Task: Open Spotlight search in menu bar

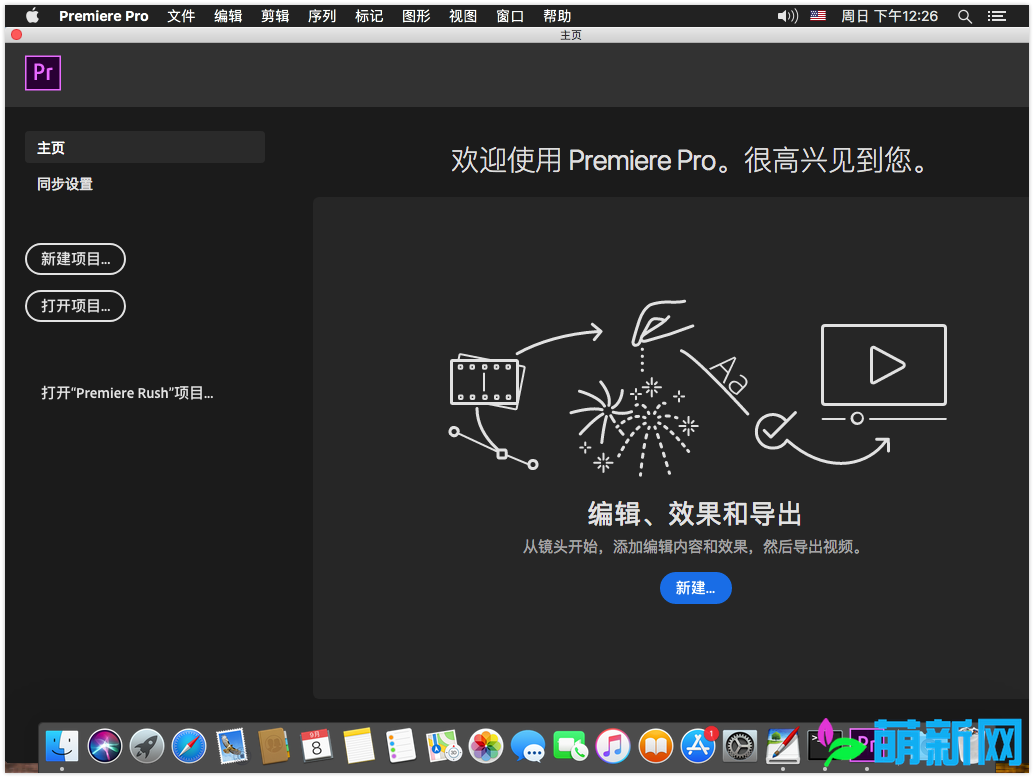Action: (965, 16)
